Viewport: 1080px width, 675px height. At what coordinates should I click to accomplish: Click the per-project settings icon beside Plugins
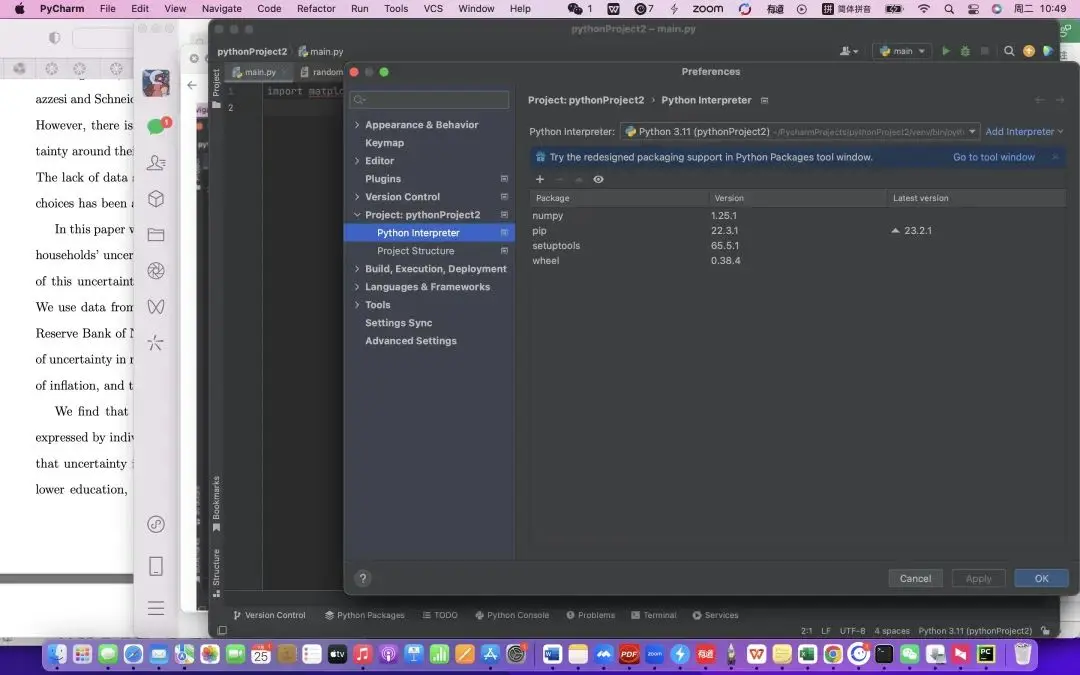[504, 178]
